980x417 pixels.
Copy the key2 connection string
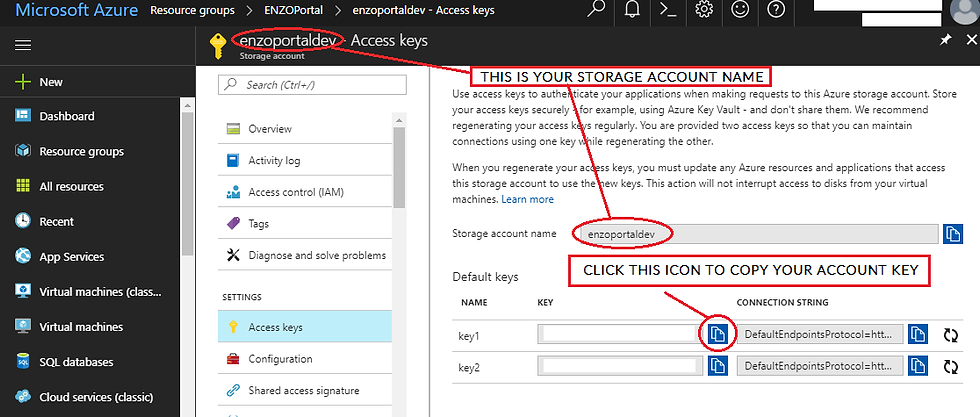pos(918,366)
